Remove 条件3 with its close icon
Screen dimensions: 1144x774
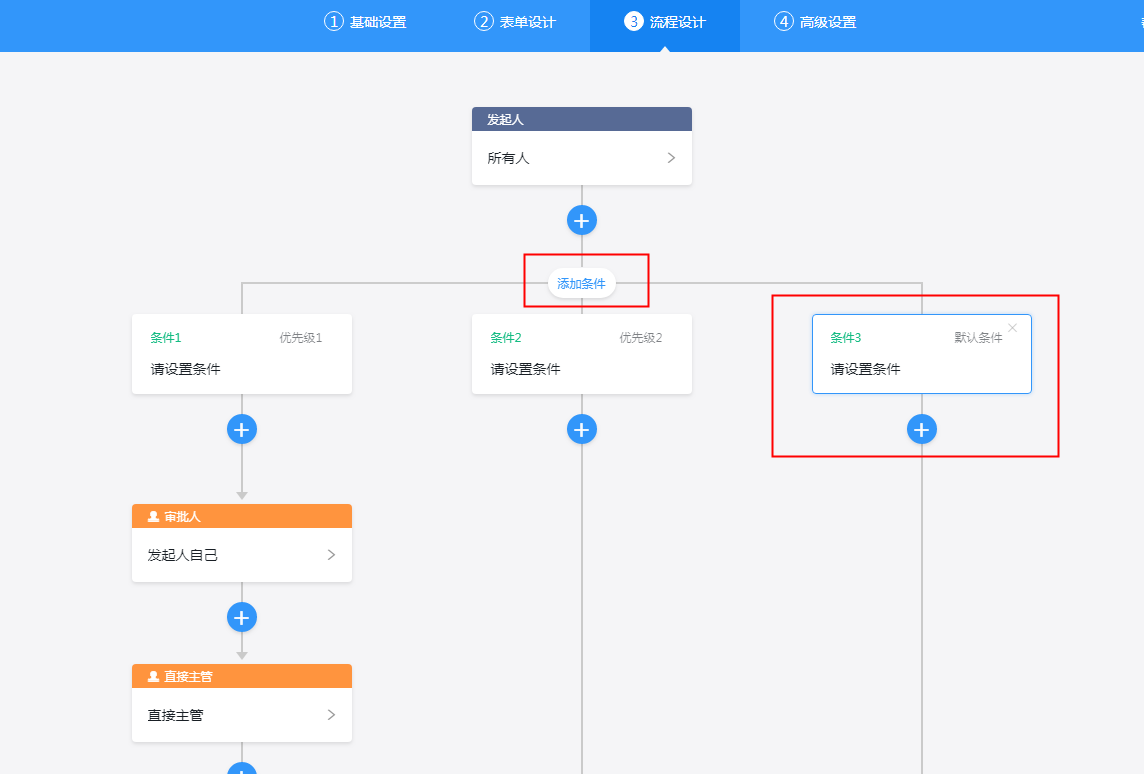point(1012,328)
